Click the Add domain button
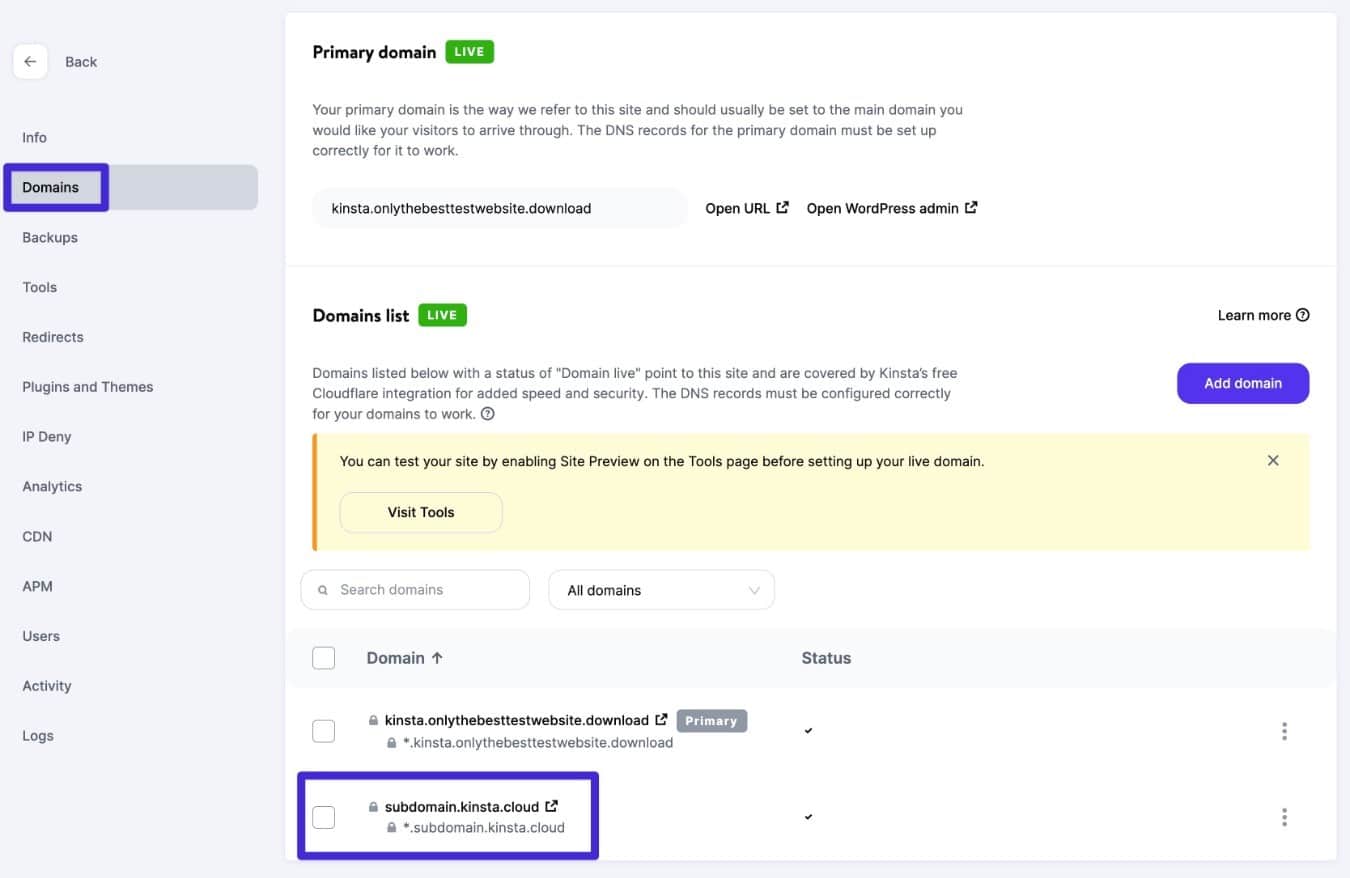The image size is (1350, 878). [1243, 383]
